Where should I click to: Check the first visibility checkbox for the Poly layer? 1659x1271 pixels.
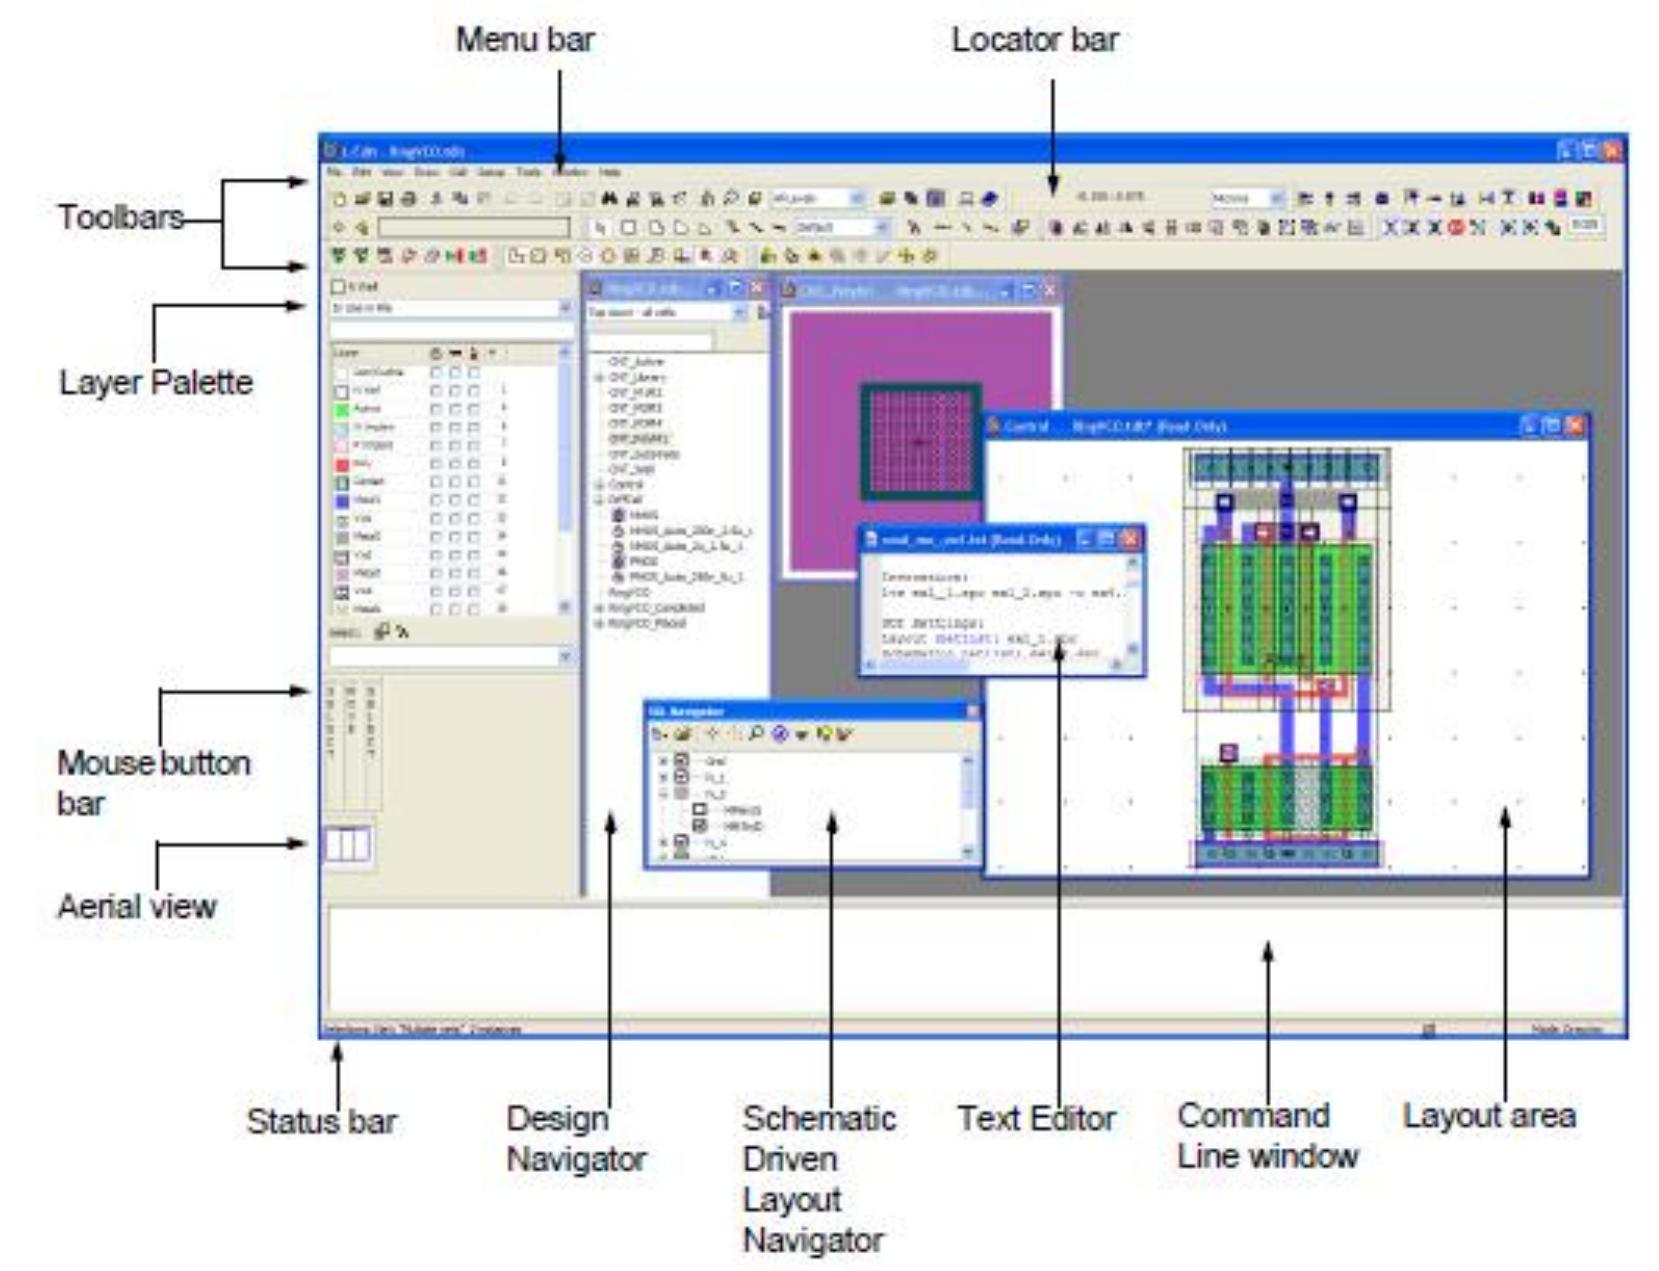click(x=436, y=463)
